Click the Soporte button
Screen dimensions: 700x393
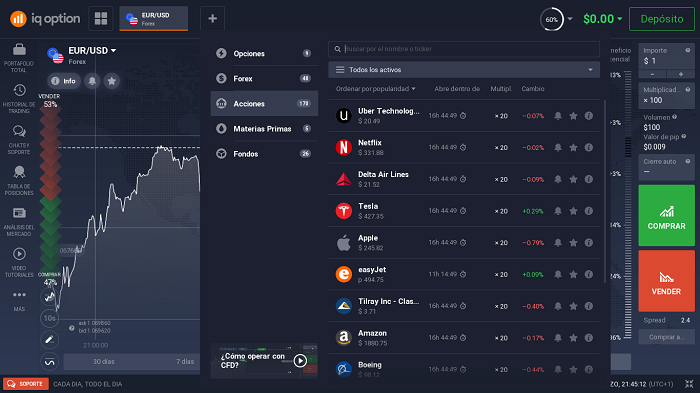[26, 384]
